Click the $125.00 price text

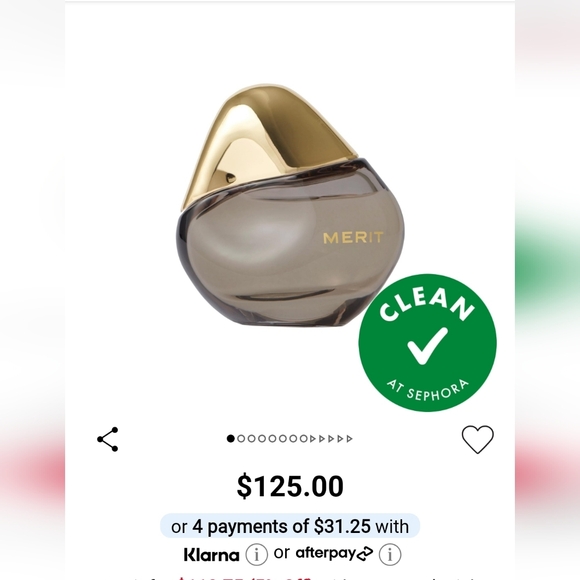point(290,486)
